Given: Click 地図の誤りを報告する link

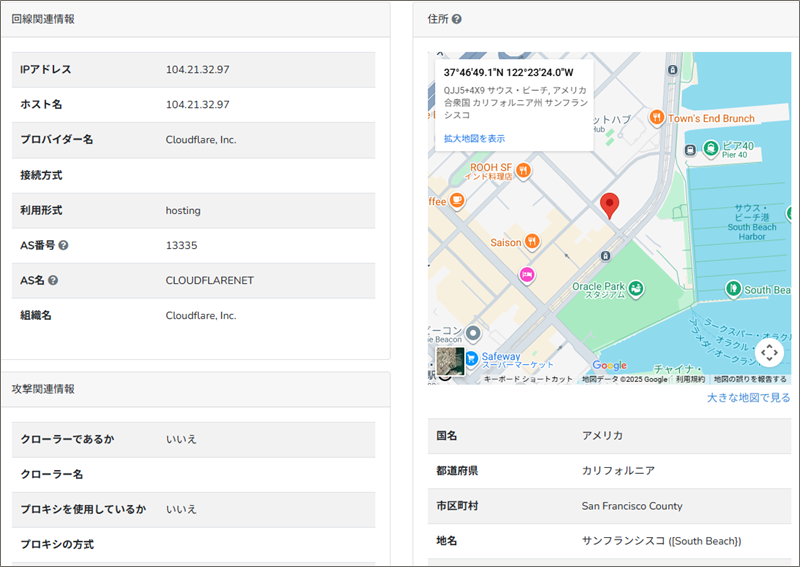Looking at the screenshot, I should (750, 380).
